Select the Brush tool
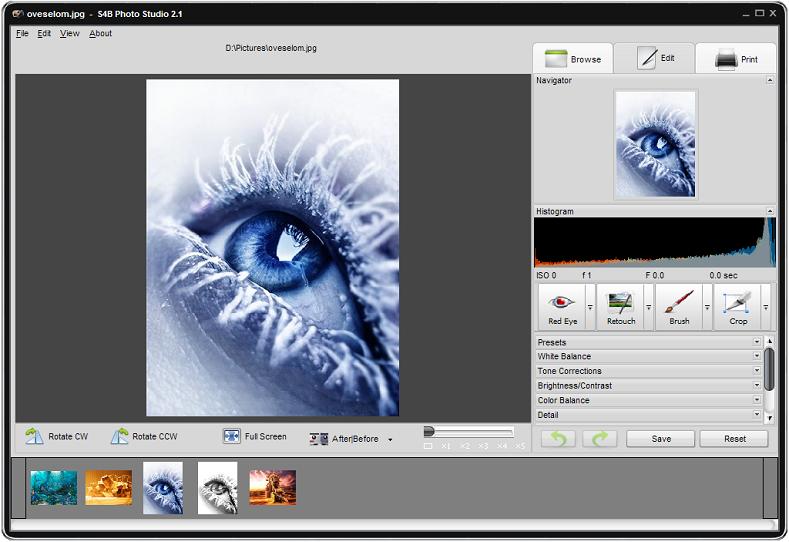Viewport: 789px width, 542px height. pos(679,306)
